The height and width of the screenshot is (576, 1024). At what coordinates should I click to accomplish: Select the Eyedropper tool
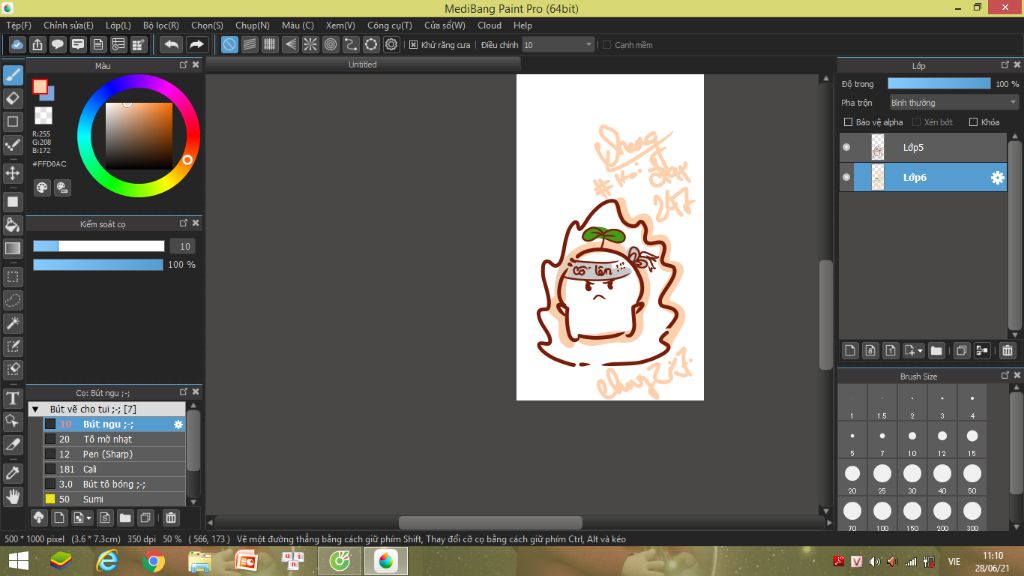[x=12, y=473]
